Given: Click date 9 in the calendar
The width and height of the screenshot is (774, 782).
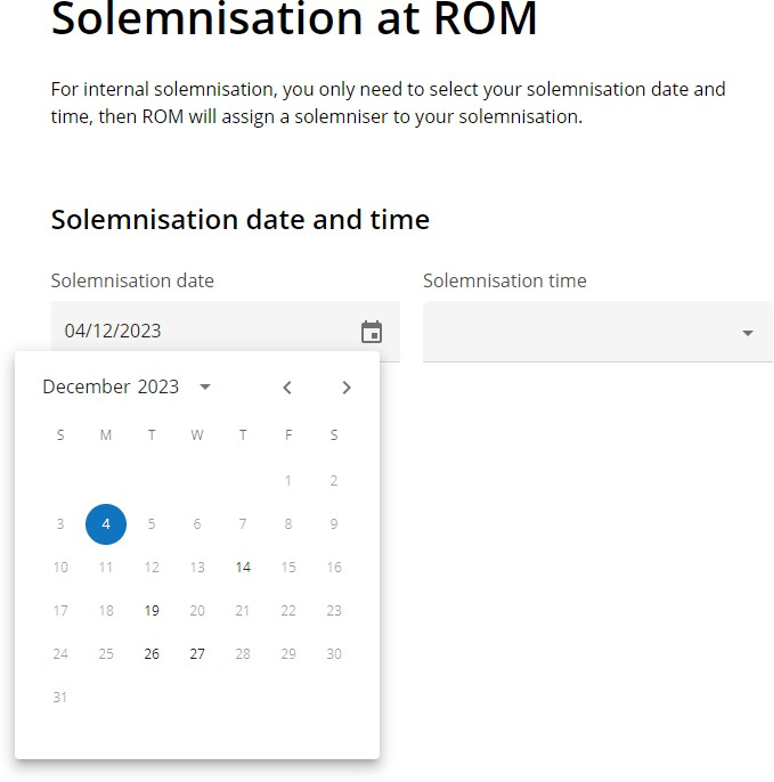Looking at the screenshot, I should [x=334, y=524].
